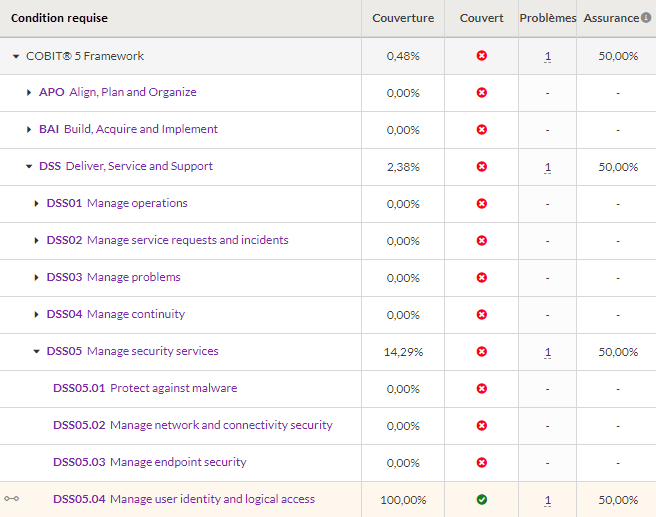Sort by the Couvert column header
This screenshot has height=517, width=656.
[482, 18]
